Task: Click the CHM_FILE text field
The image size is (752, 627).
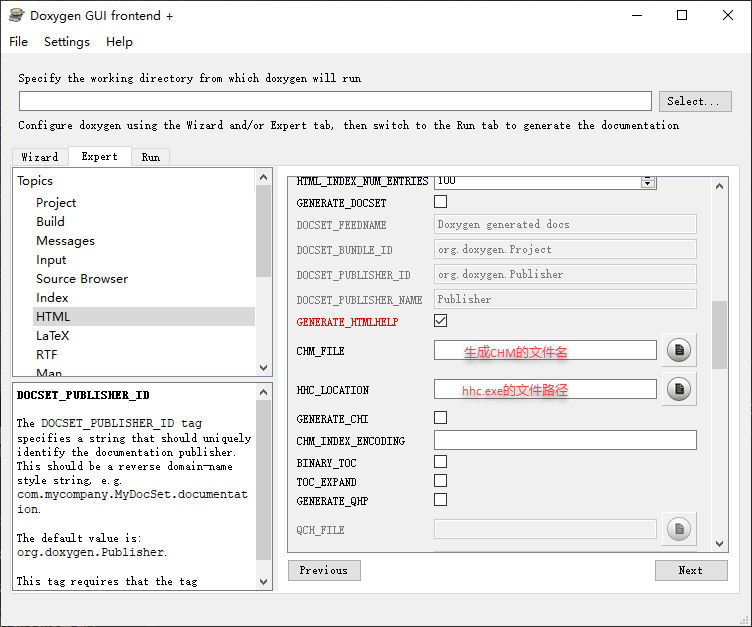Action: click(x=545, y=350)
